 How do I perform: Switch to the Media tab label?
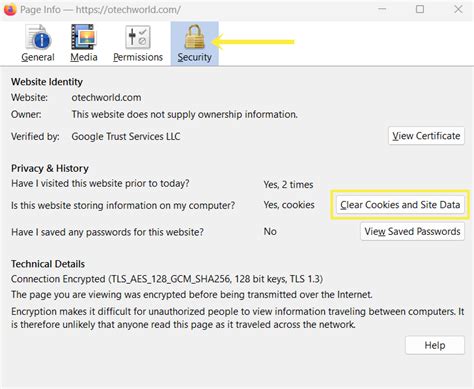(x=84, y=57)
